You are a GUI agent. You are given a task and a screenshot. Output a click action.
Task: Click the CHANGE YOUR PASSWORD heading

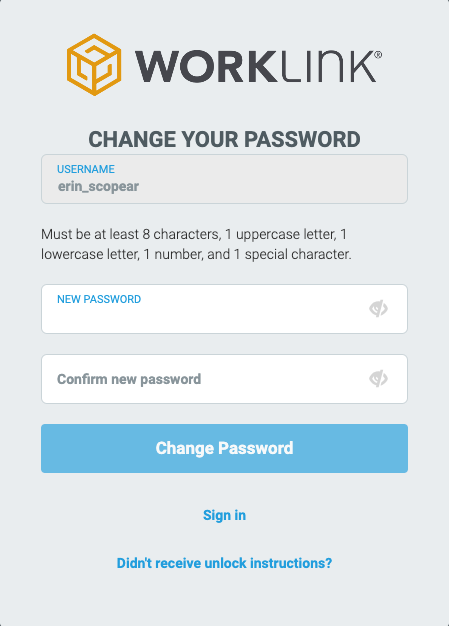(224, 139)
